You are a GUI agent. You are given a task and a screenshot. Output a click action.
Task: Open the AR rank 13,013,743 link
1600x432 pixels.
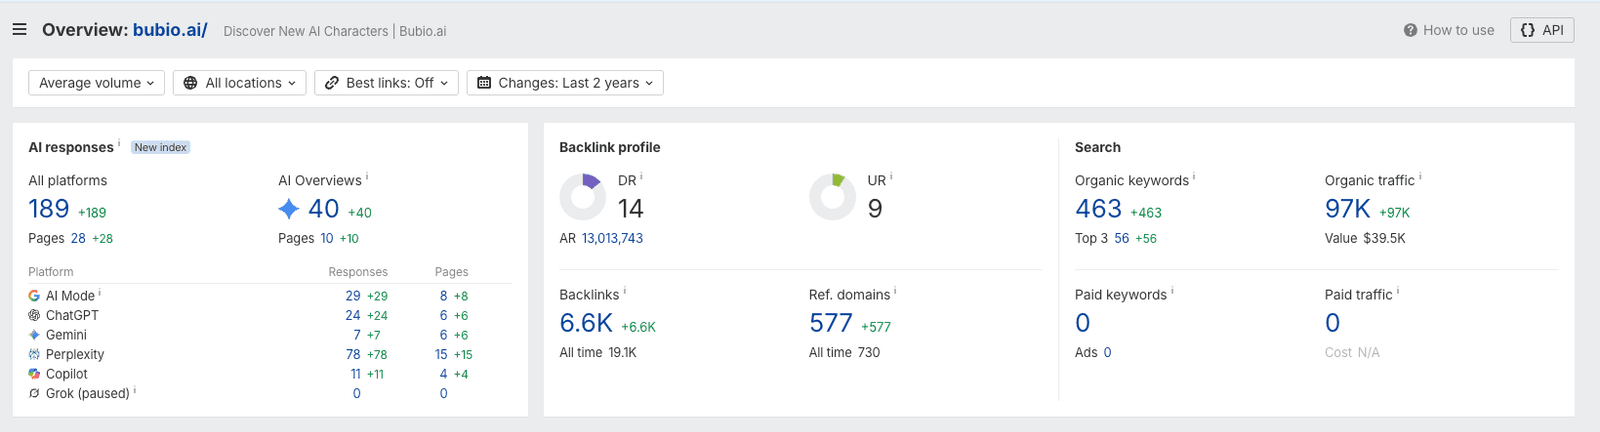point(612,238)
